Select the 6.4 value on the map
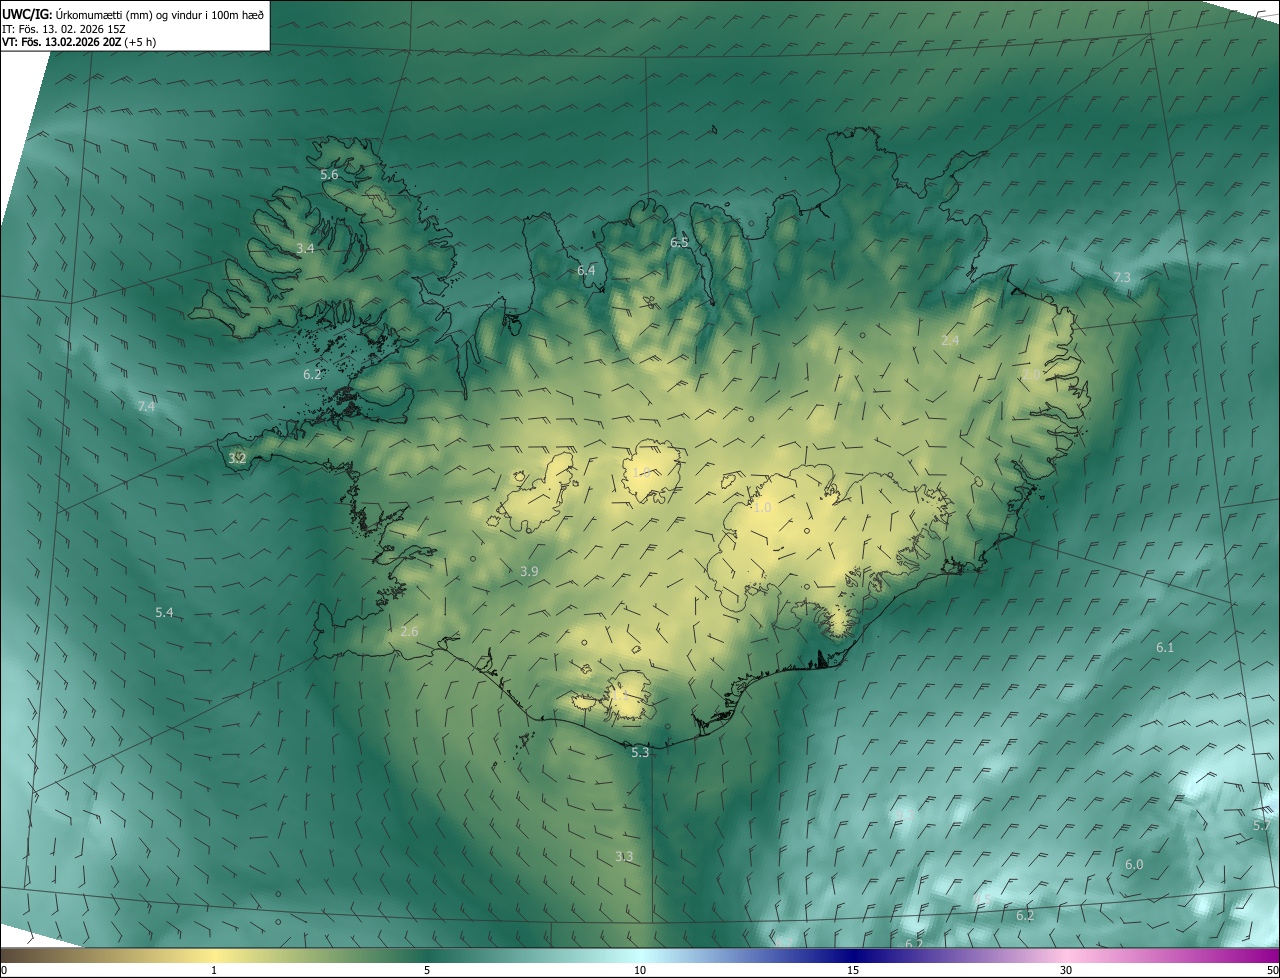Image resolution: width=1280 pixels, height=978 pixels. [586, 271]
